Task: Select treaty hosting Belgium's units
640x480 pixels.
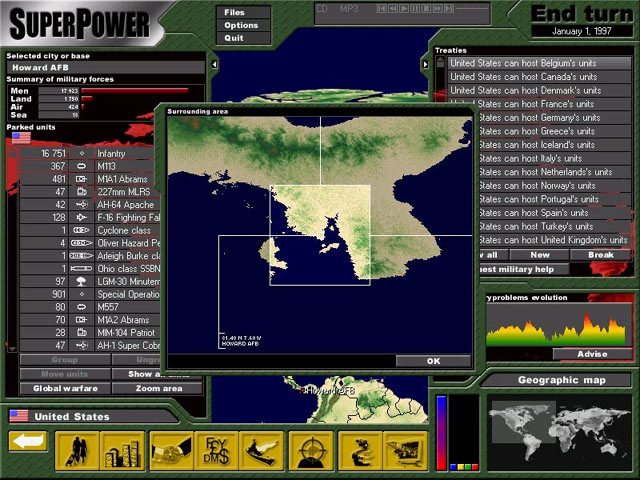Action: 538,62
